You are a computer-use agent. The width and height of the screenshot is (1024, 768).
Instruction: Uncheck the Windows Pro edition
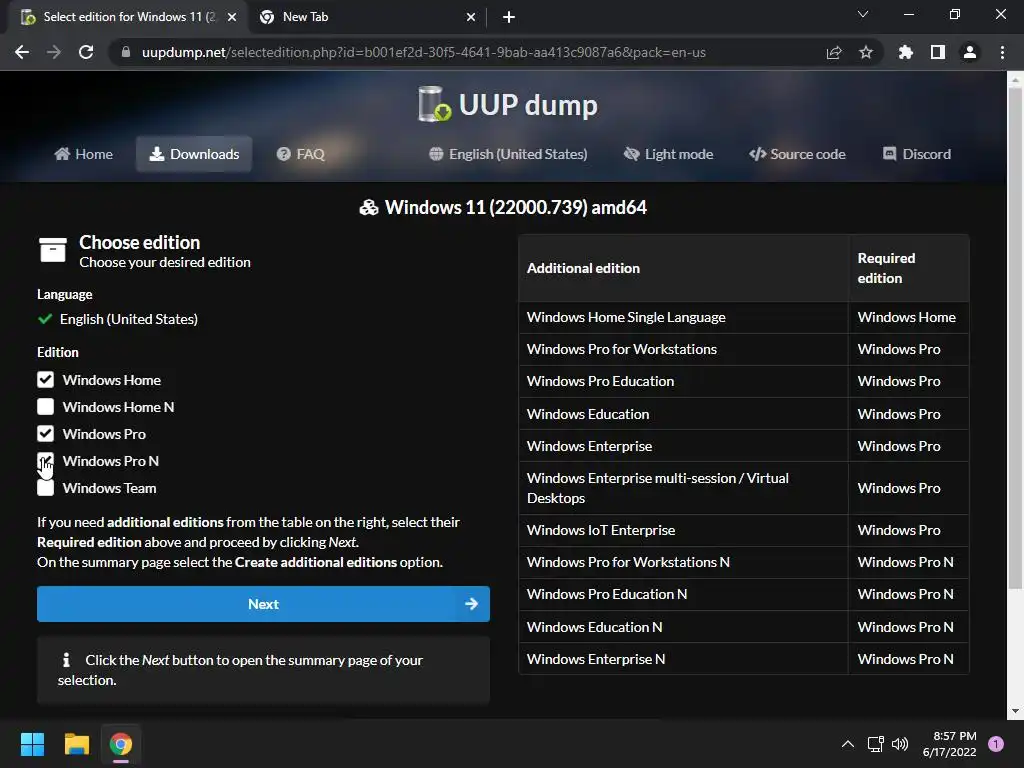[x=45, y=434]
